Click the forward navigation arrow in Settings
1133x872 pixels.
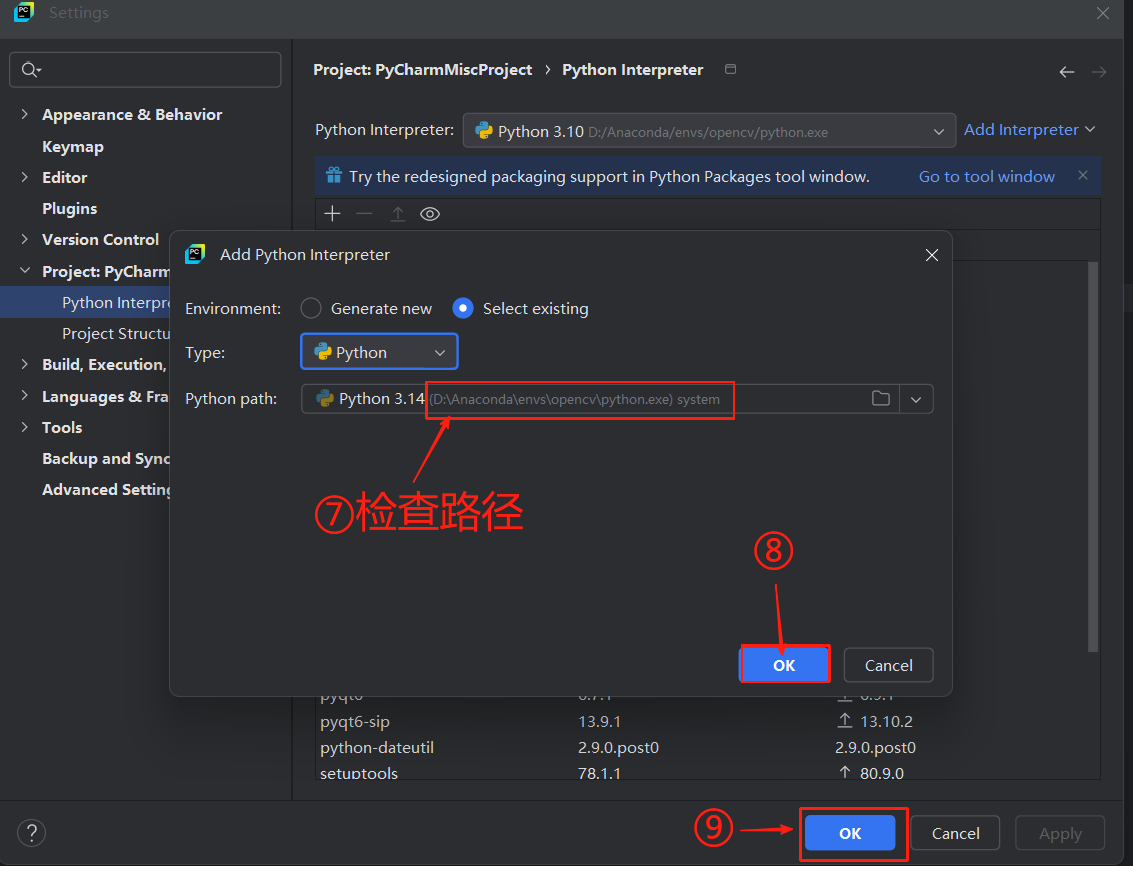(1099, 72)
